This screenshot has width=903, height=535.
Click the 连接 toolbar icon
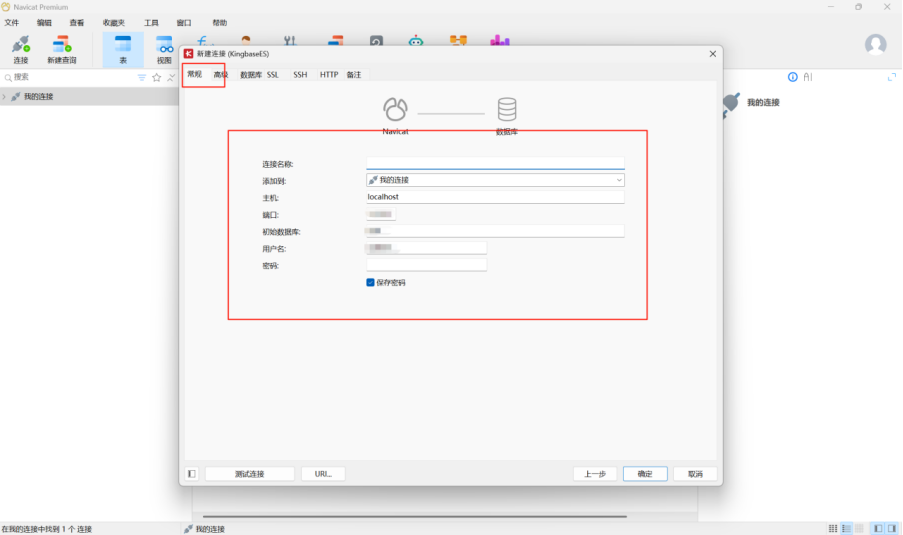[x=21, y=49]
